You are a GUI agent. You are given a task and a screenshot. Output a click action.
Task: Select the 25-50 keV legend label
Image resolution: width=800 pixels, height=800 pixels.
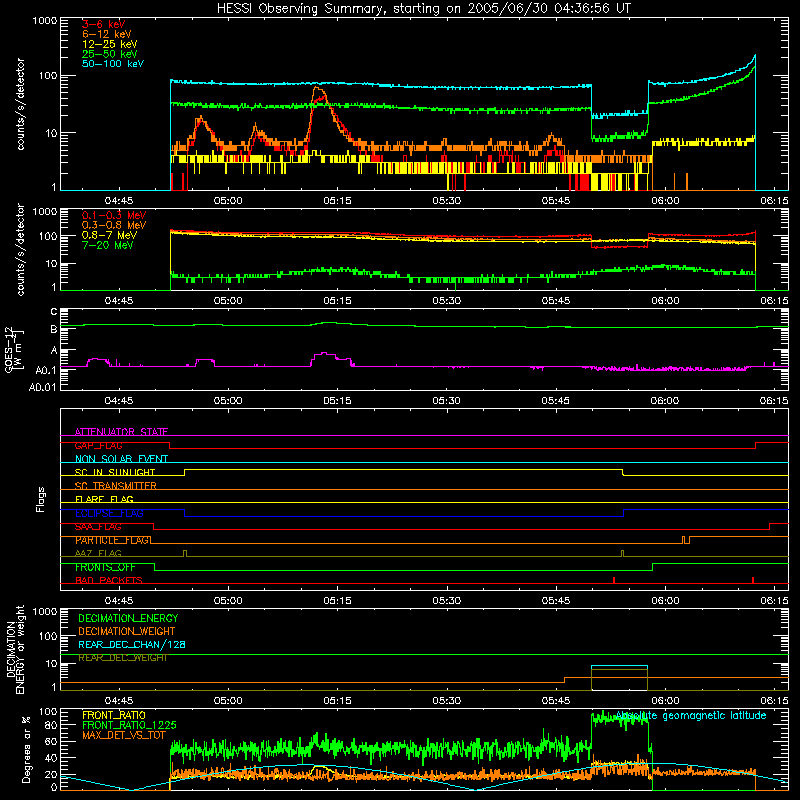point(109,54)
